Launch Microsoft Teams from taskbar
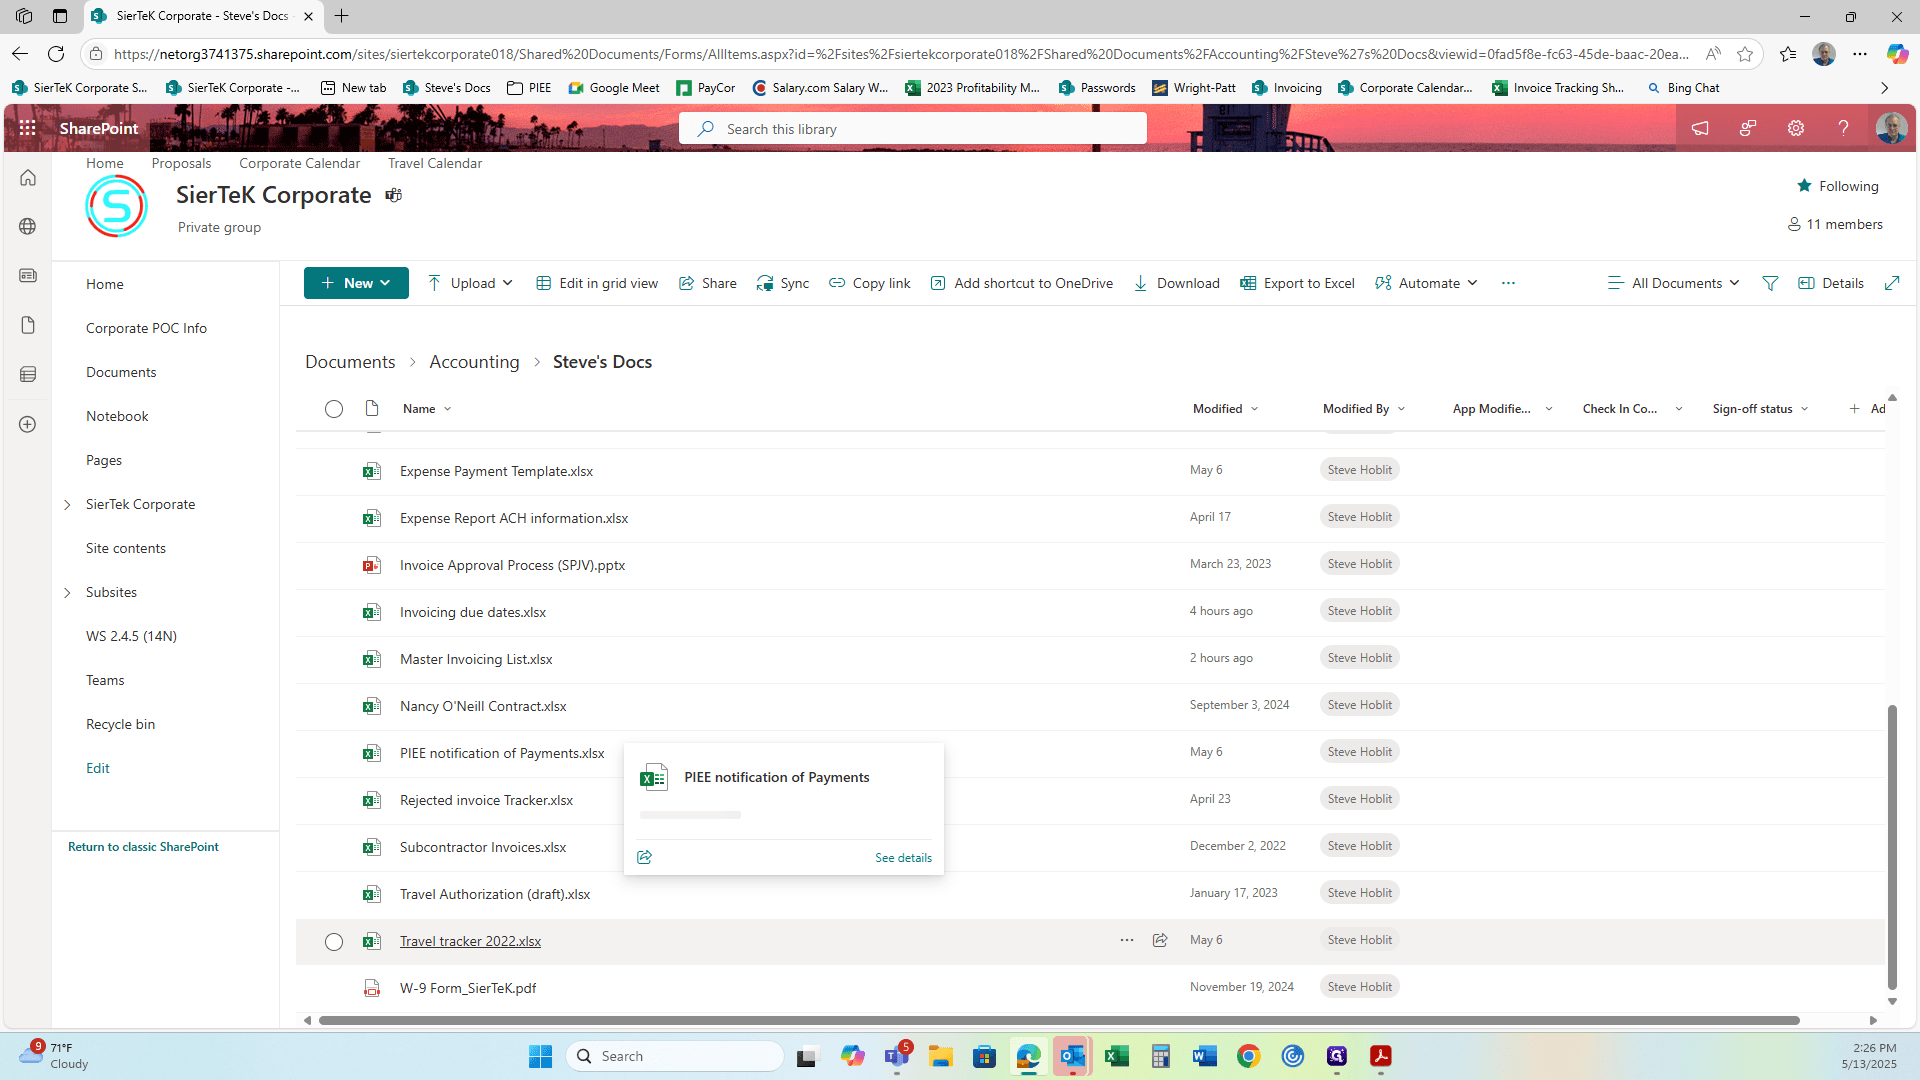 click(x=897, y=1056)
